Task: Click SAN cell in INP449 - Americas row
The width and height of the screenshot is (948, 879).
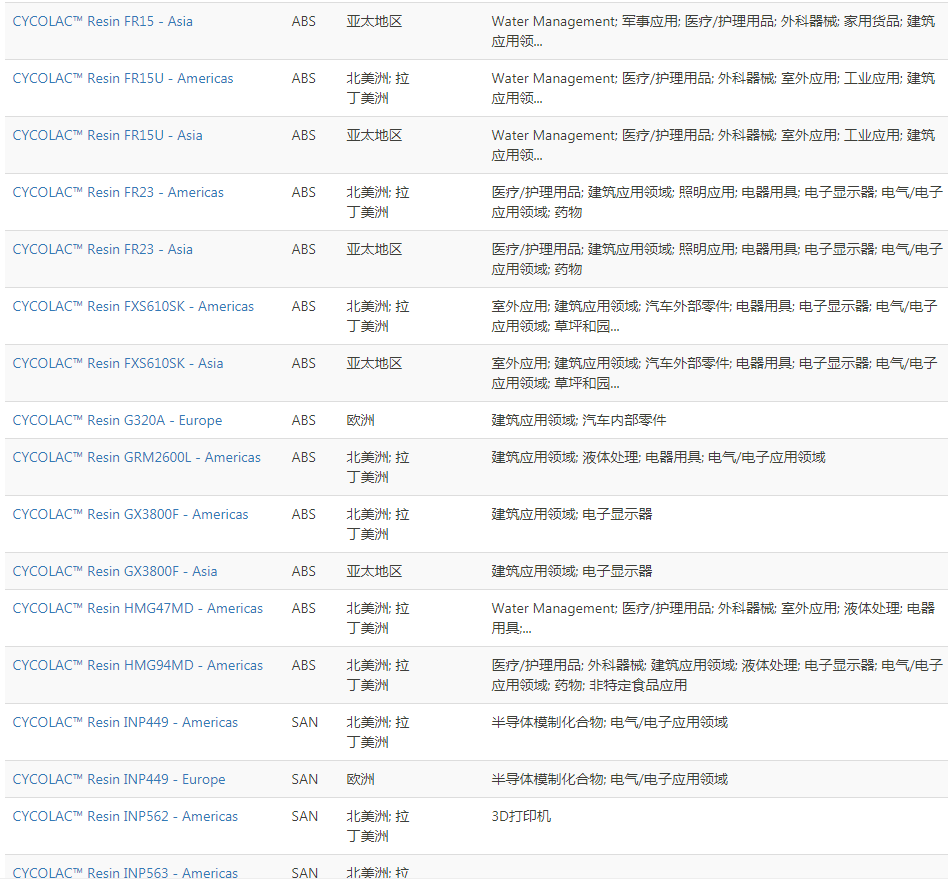Action: 304,722
